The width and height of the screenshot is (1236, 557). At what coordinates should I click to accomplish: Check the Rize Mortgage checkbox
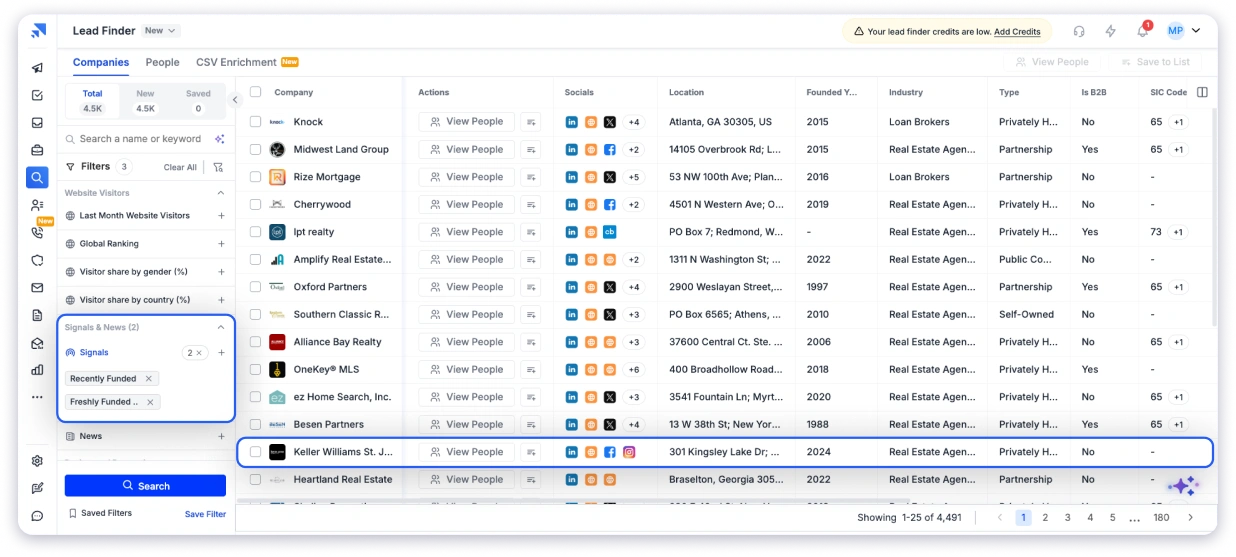click(x=256, y=177)
